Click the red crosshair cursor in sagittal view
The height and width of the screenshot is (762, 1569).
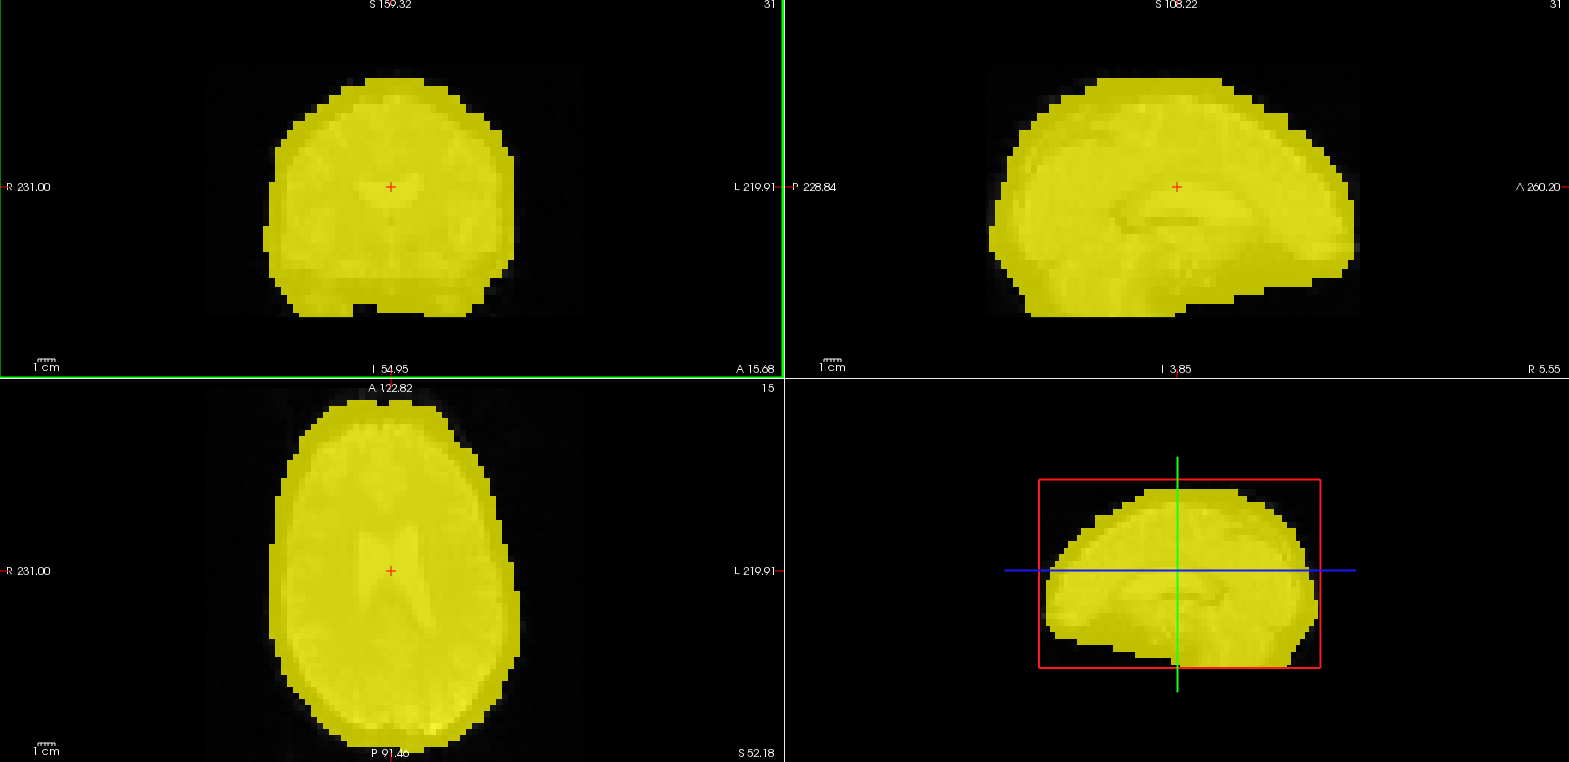coord(1177,187)
